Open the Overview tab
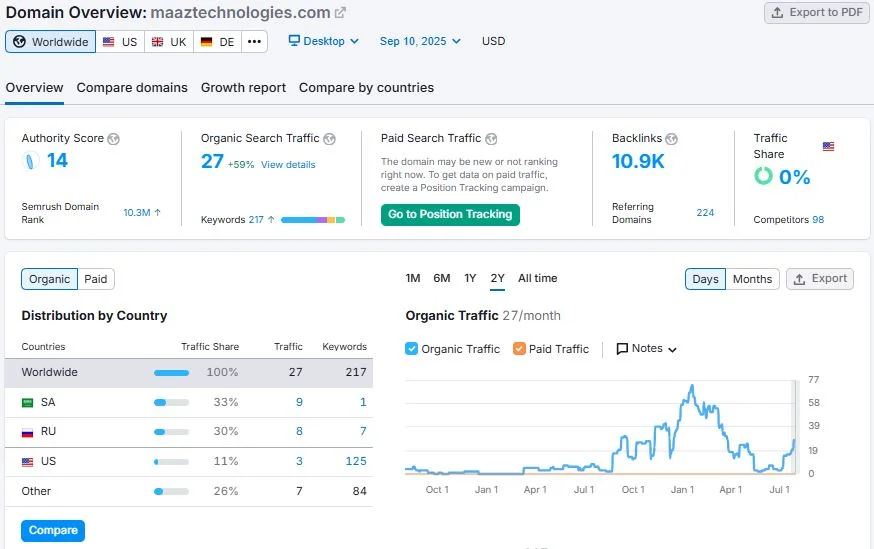Image resolution: width=874 pixels, height=549 pixels. 35,88
